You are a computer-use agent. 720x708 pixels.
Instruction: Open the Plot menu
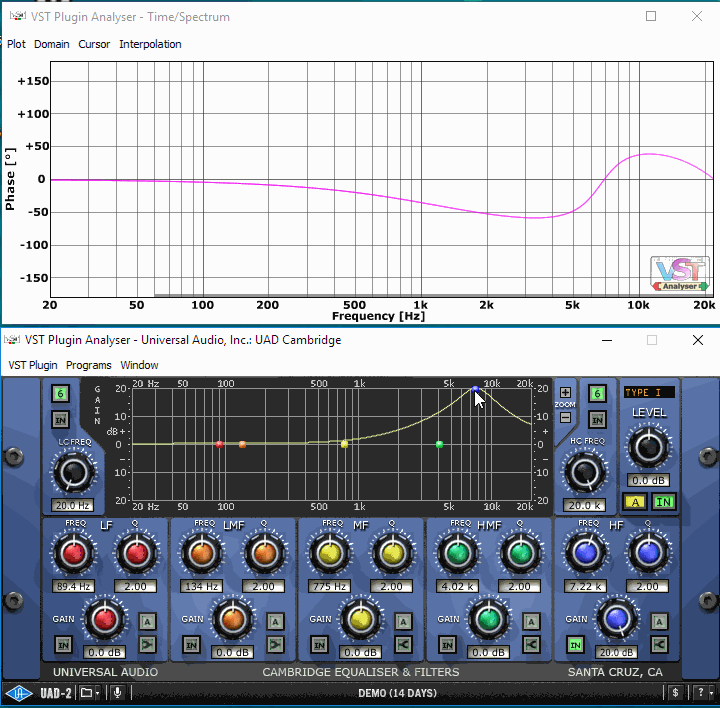pyautogui.click(x=17, y=44)
